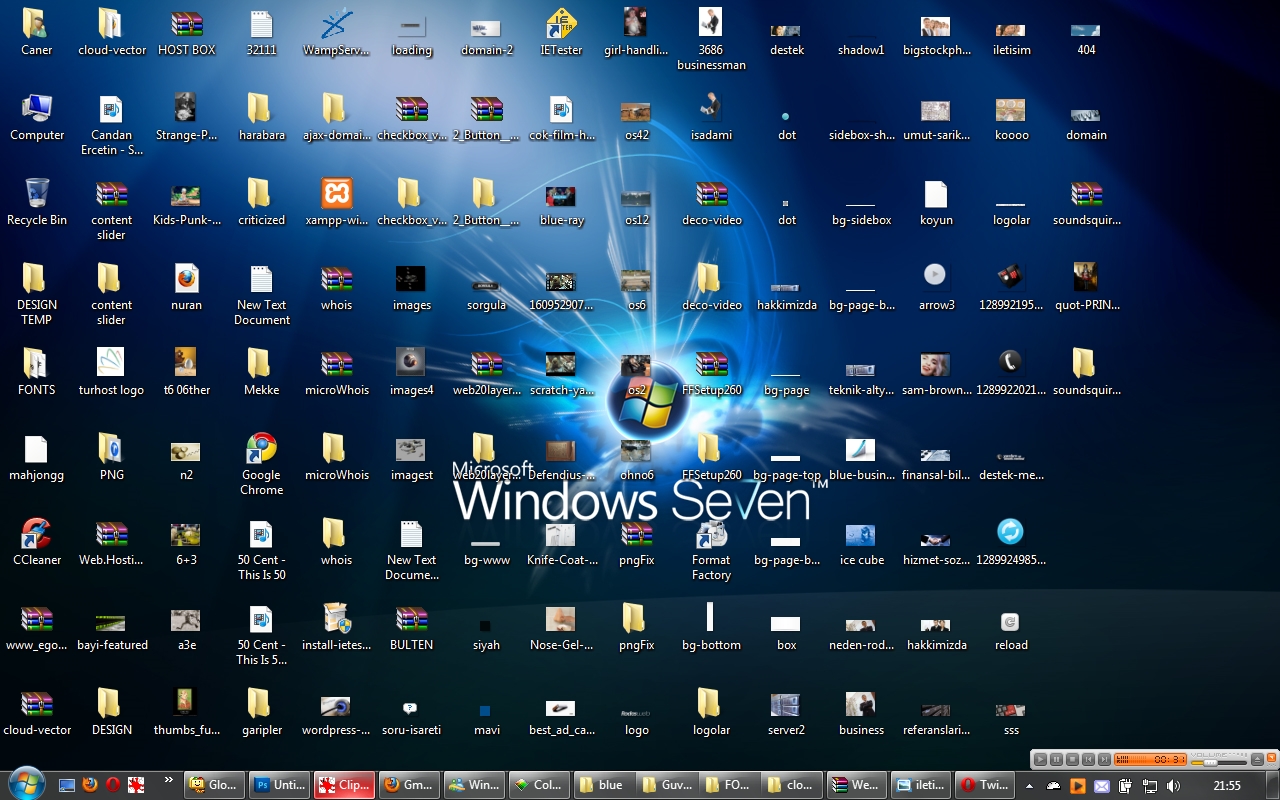Launch Google Chrome desktop shortcut

(261, 465)
